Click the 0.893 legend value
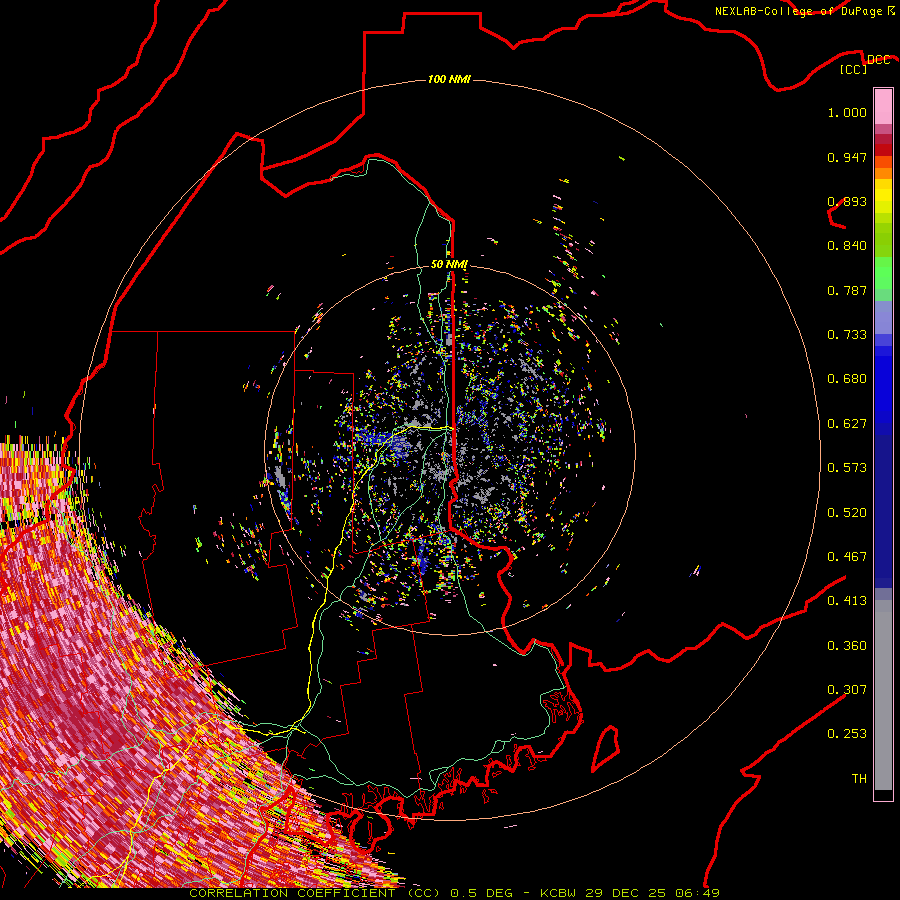This screenshot has height=900, width=900. (x=847, y=201)
